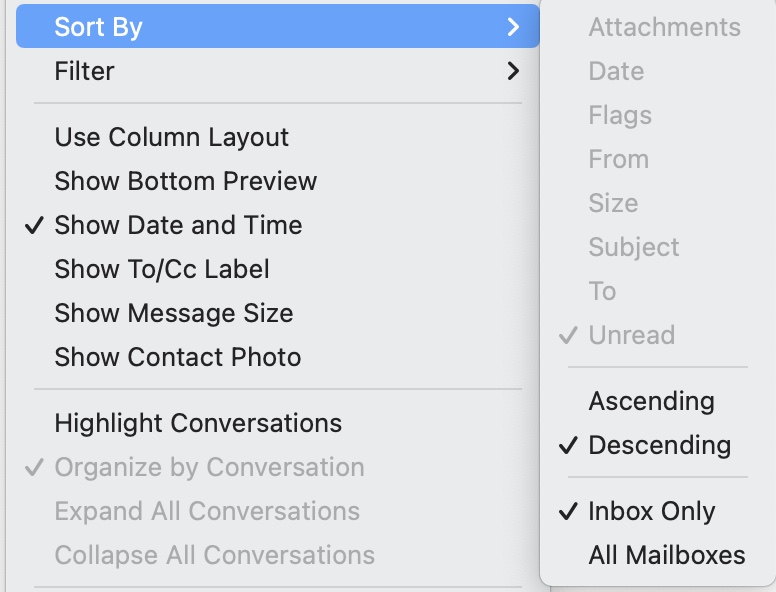Click Unread sort option

(631, 335)
